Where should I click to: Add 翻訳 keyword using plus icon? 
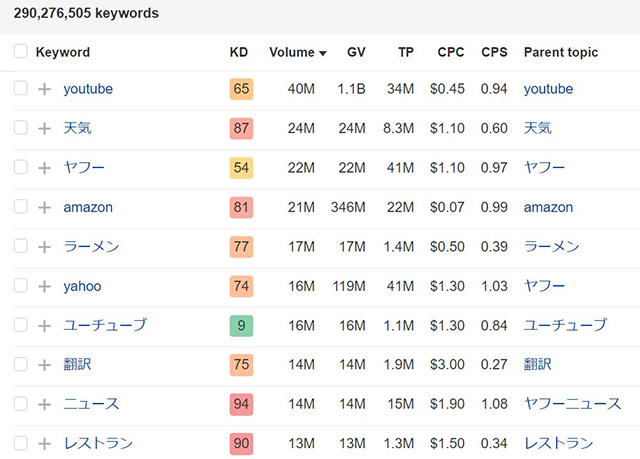(44, 365)
